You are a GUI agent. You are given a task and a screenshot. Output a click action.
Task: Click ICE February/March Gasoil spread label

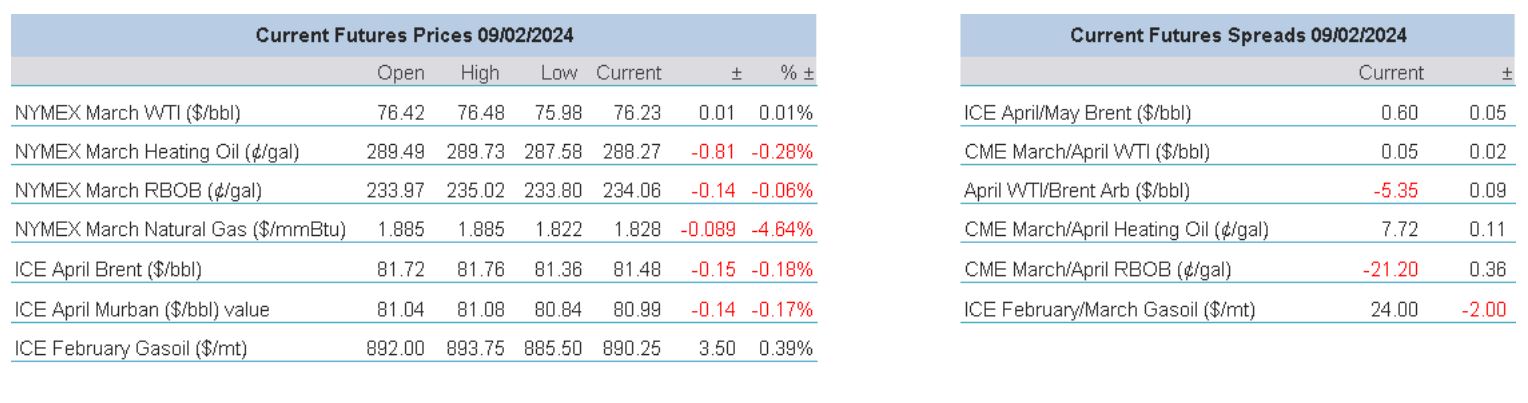tap(1109, 309)
